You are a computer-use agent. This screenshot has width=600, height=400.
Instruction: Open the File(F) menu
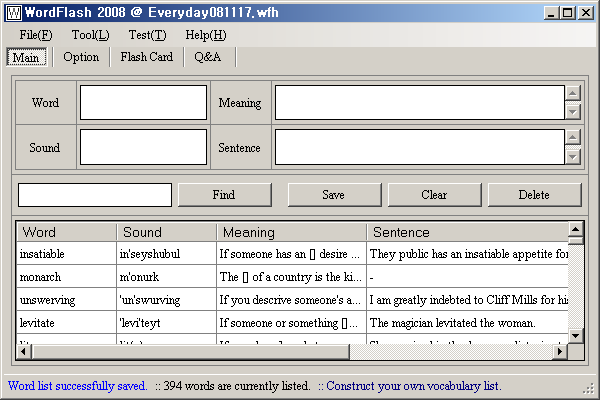[x=36, y=35]
